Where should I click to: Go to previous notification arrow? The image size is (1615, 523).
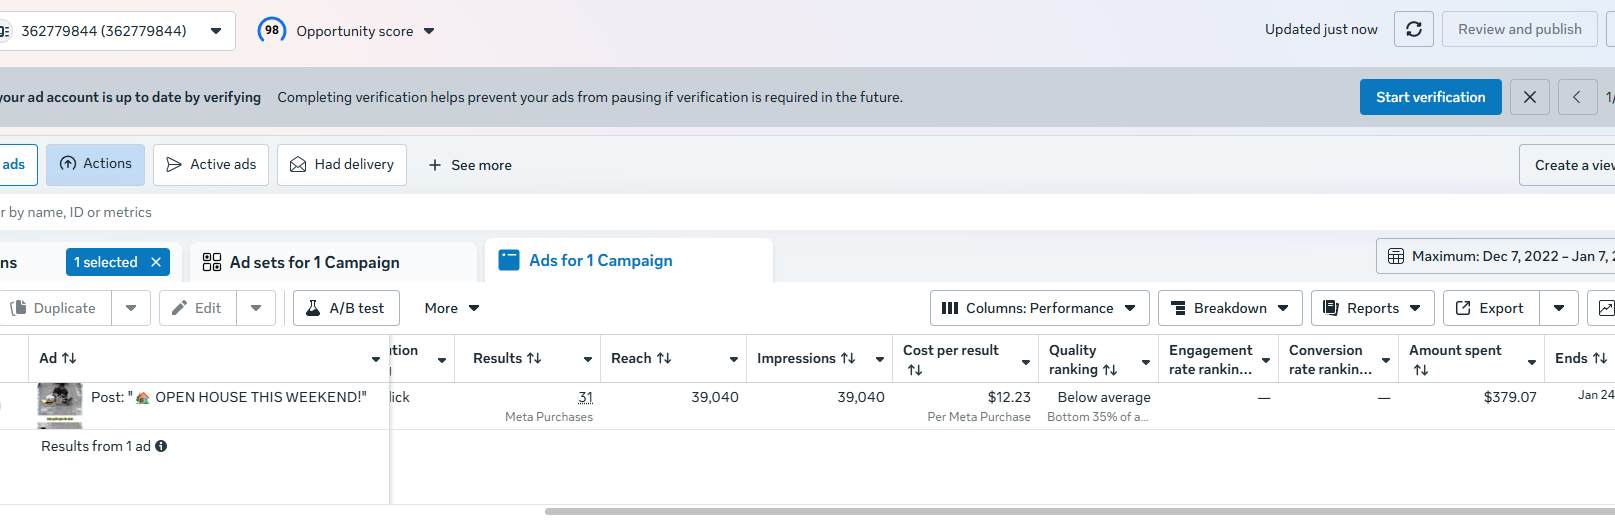[x=1577, y=97]
